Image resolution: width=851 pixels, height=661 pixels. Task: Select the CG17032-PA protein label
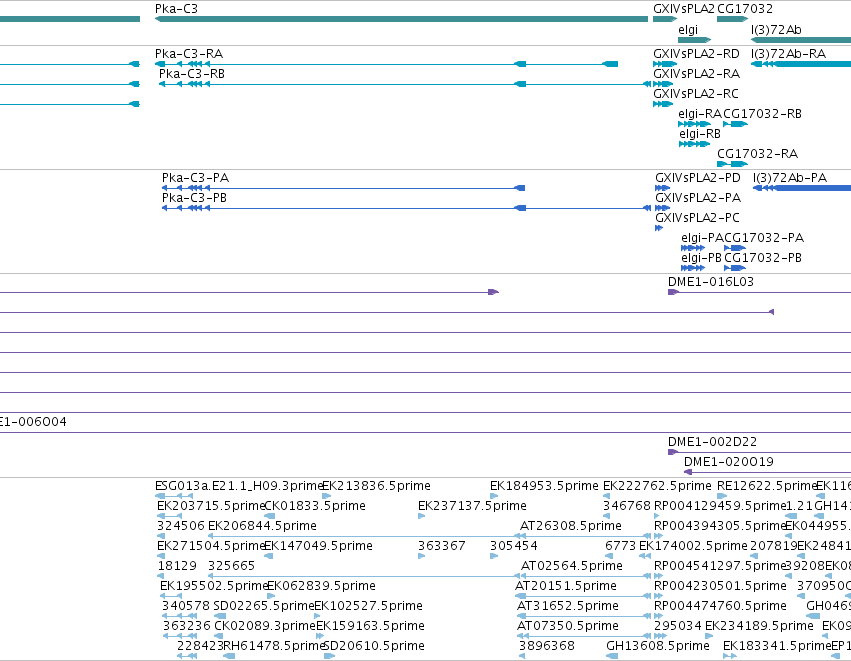[764, 238]
